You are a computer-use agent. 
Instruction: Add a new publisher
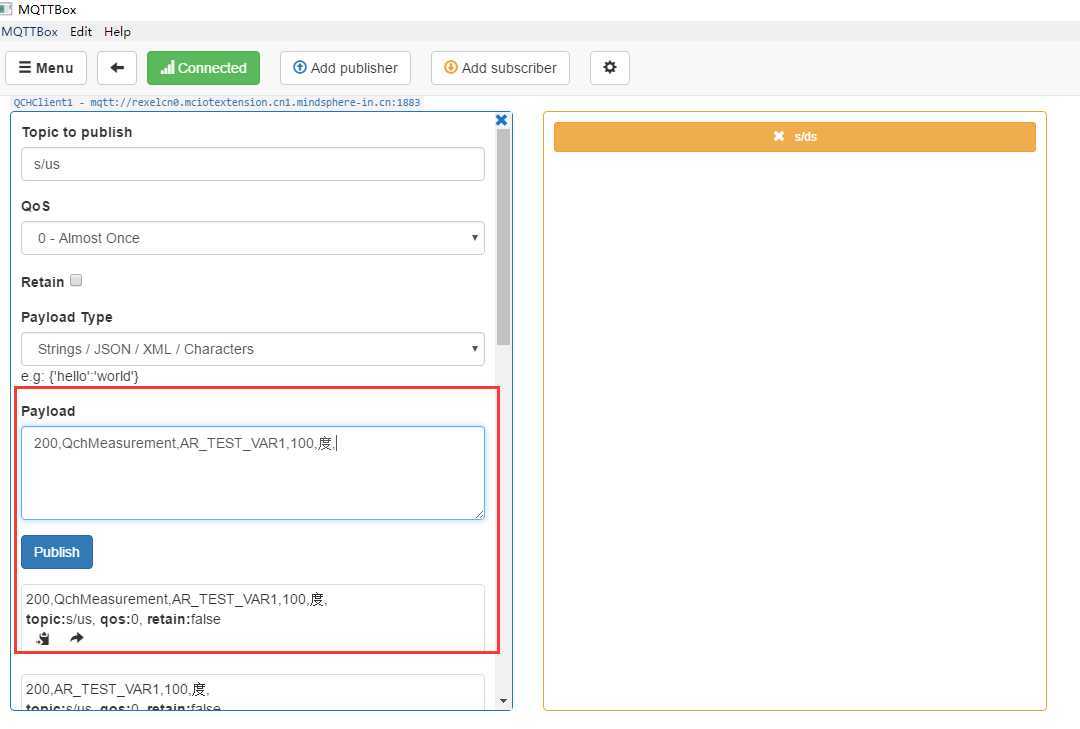pos(345,68)
